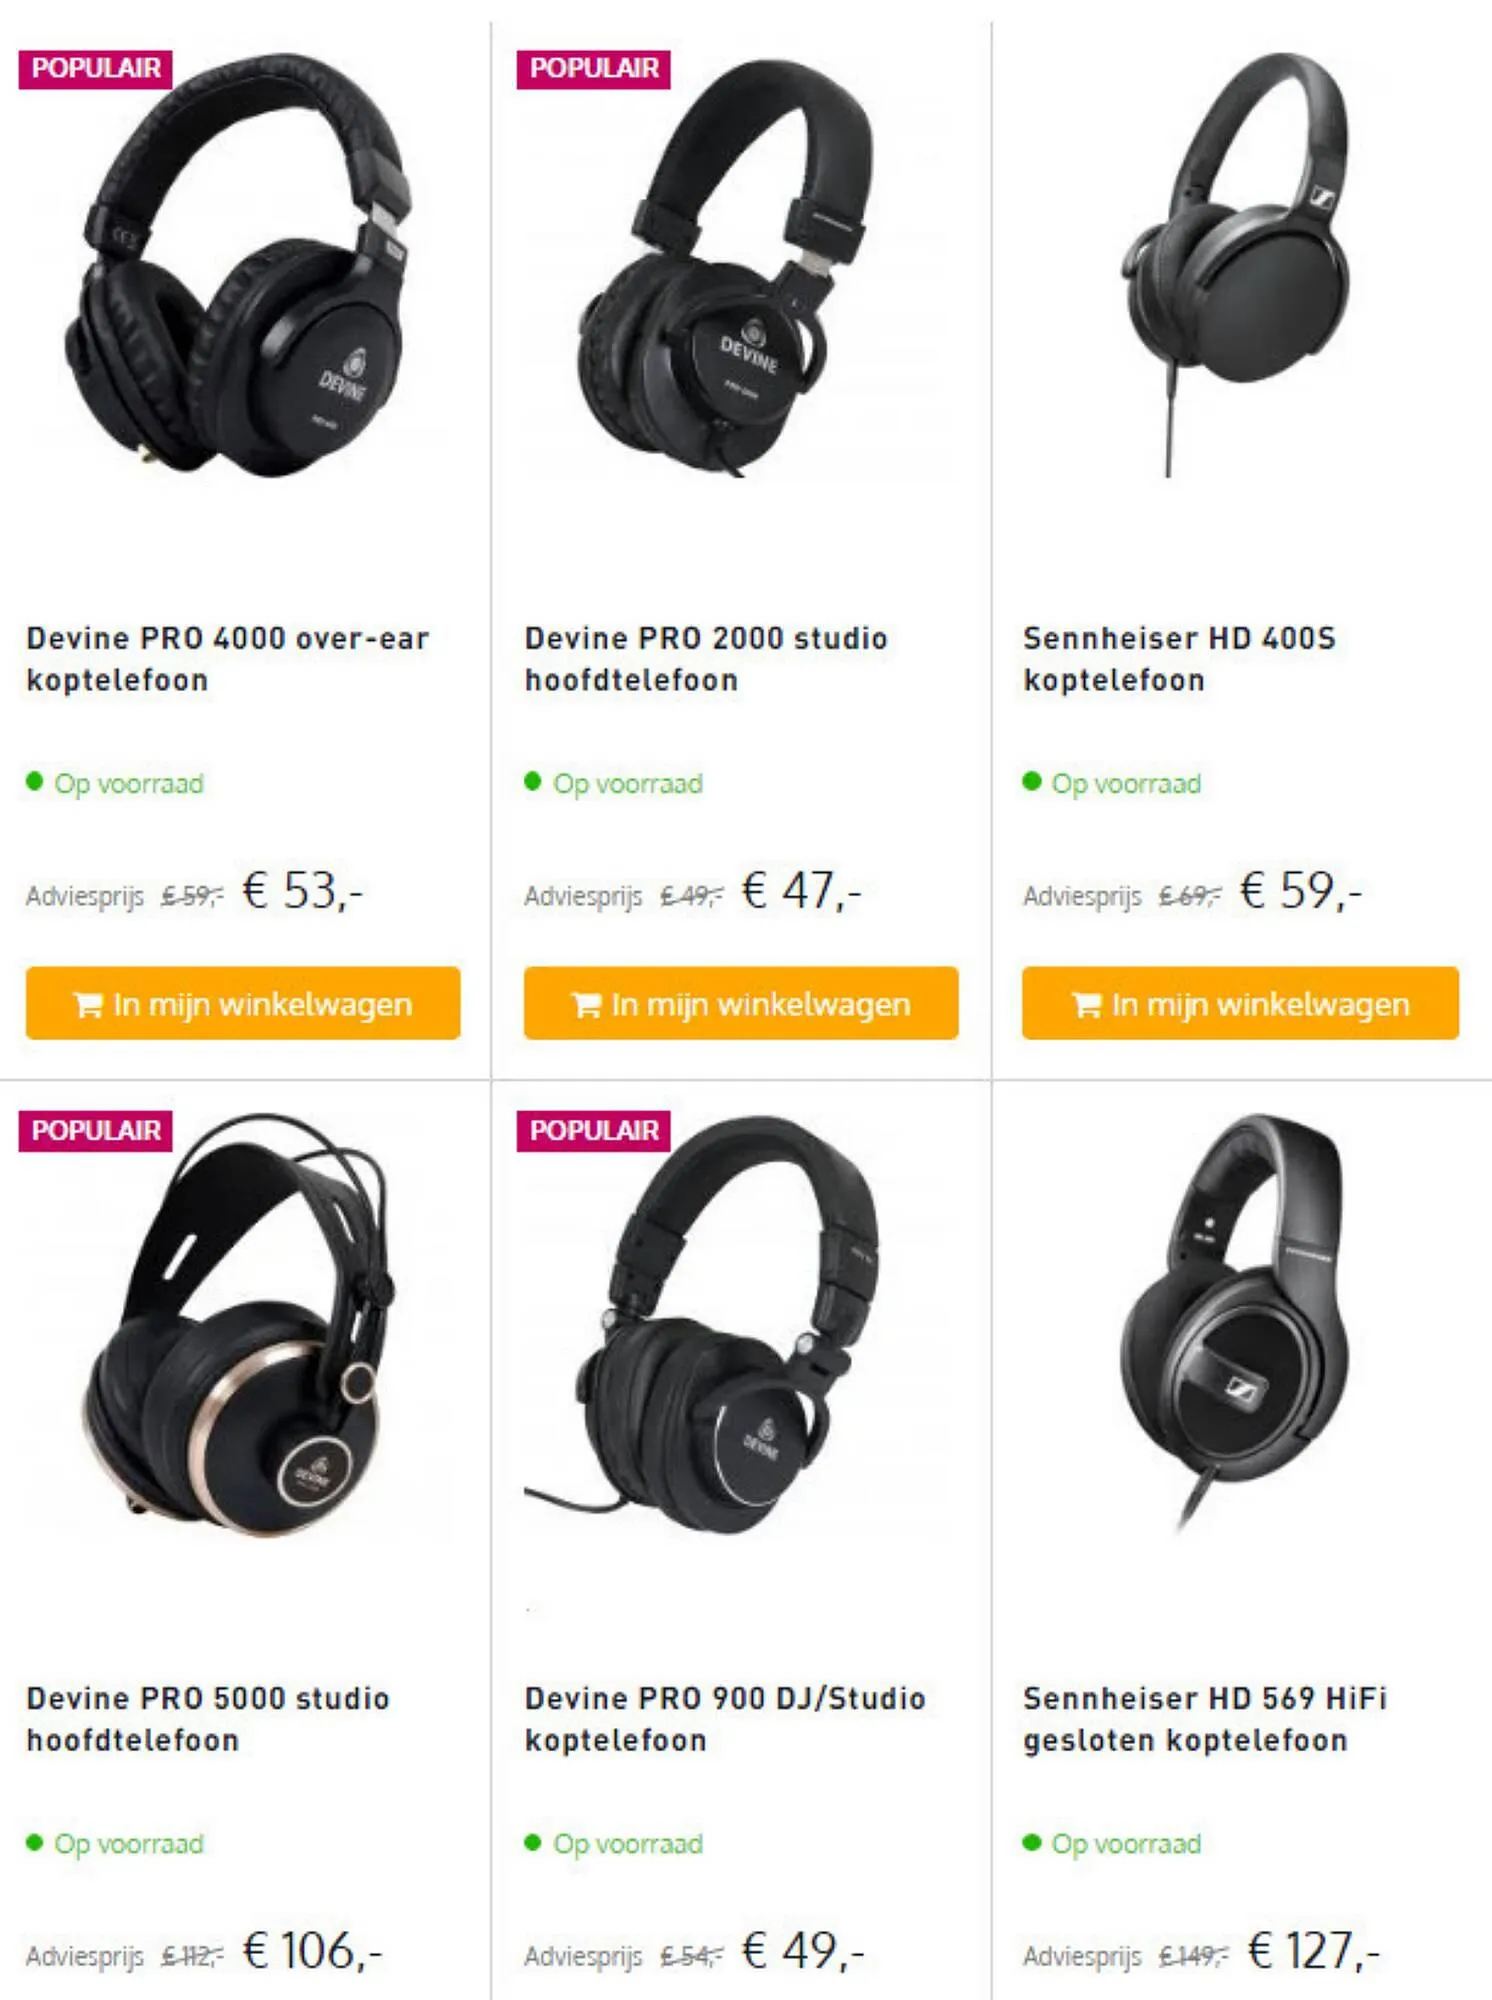Open Sennheiser HD 400S koptelefoon title
The image size is (1492, 2000).
coord(1179,659)
